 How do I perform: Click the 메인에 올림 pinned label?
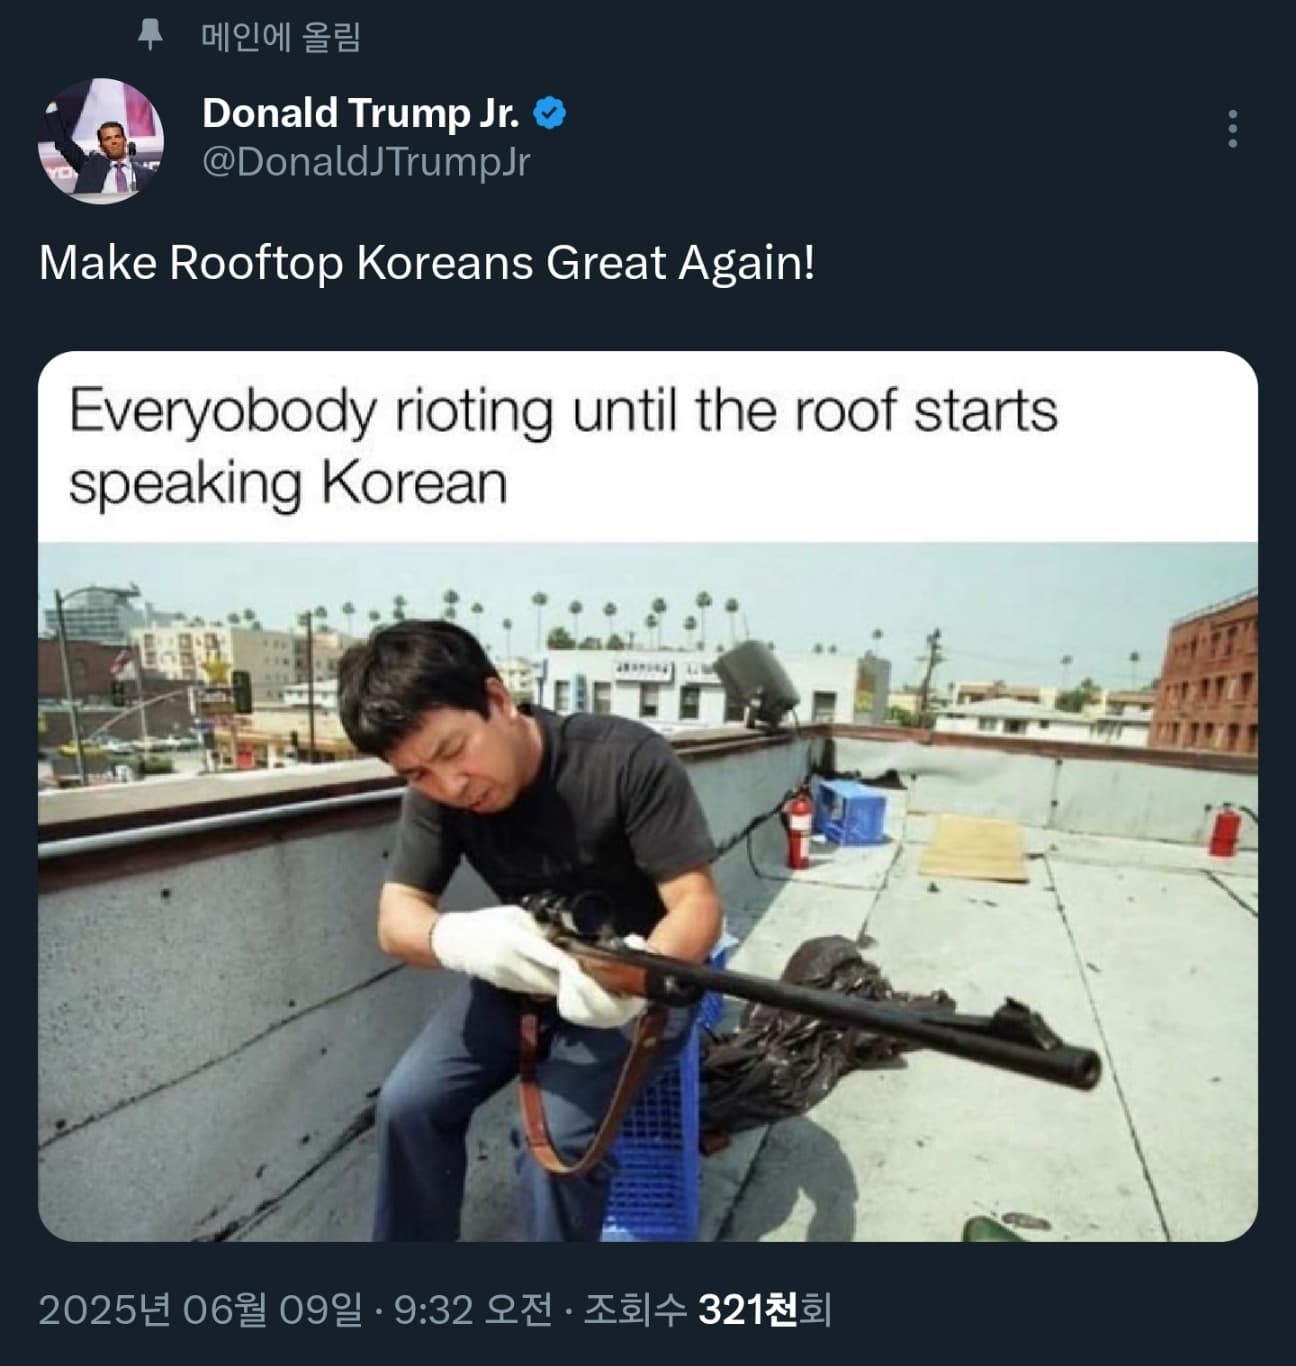281,37
